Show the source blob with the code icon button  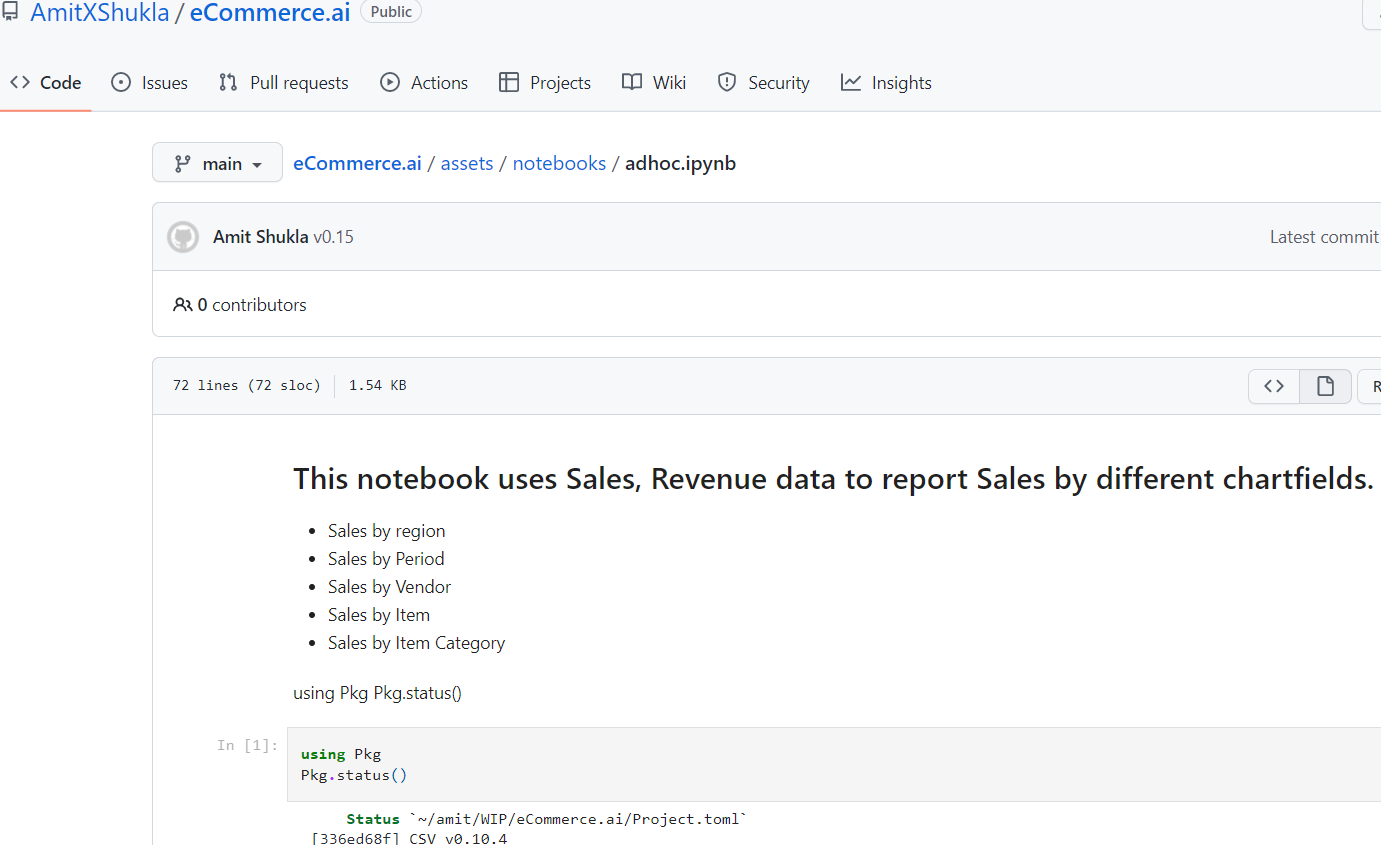[1274, 386]
